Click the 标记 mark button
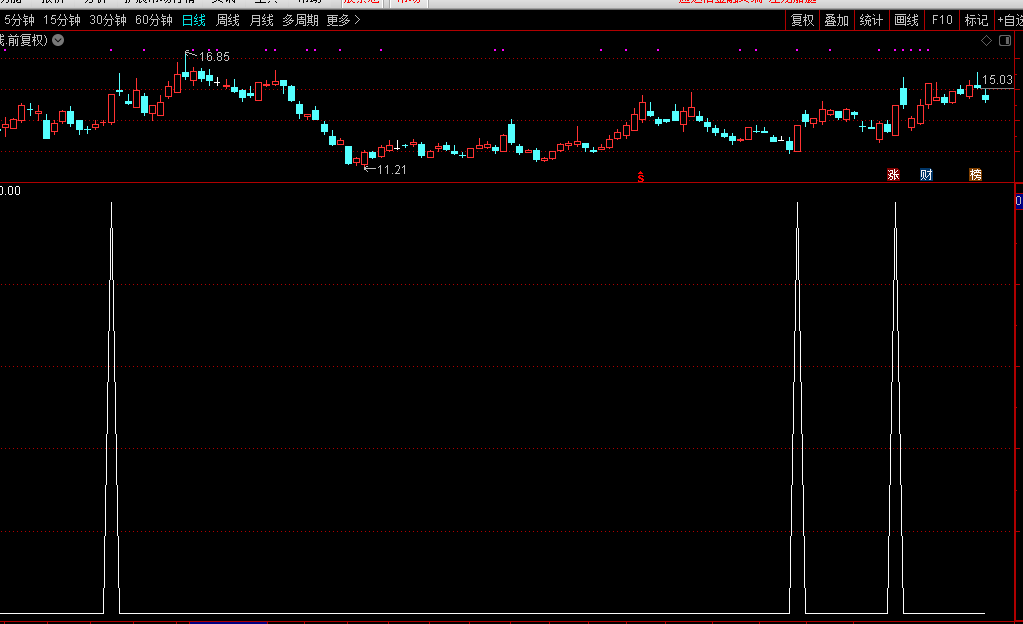This screenshot has width=1023, height=624. 975,20
